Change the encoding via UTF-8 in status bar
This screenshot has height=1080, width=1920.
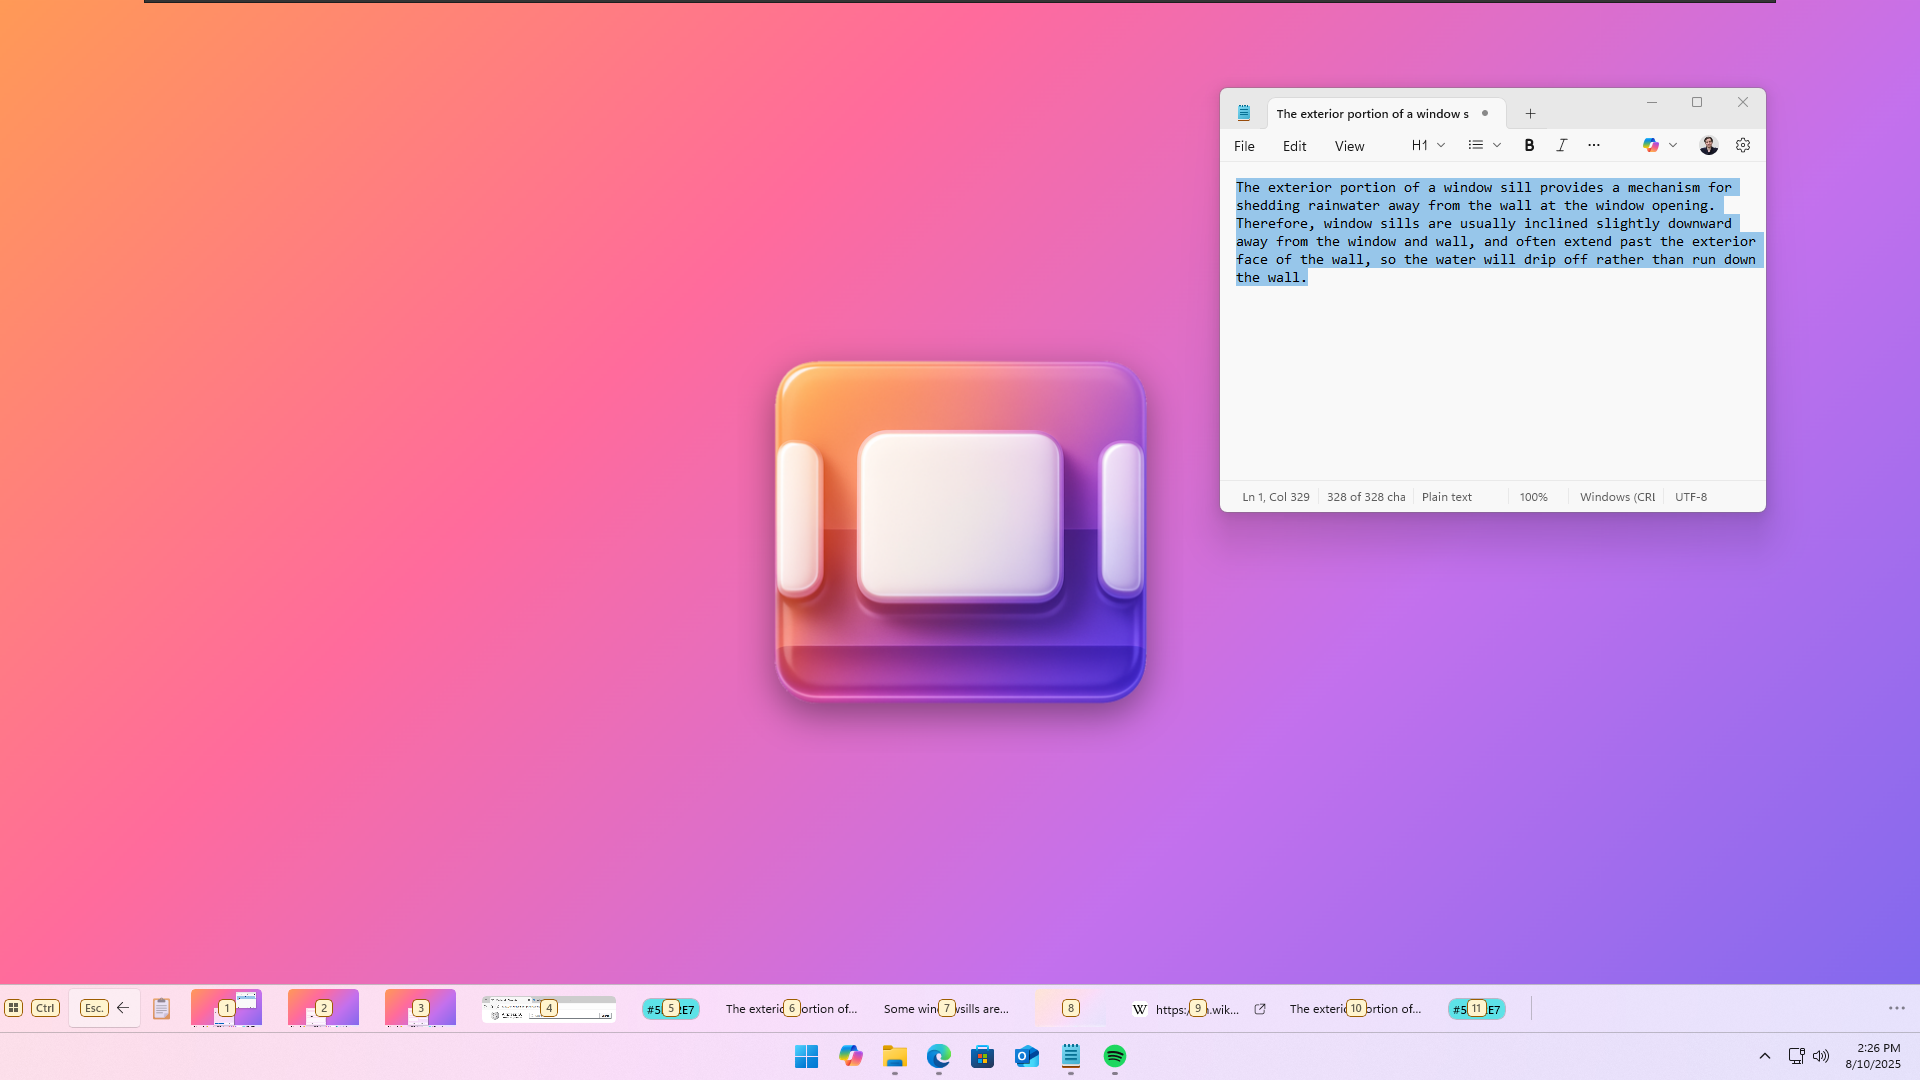coord(1690,496)
